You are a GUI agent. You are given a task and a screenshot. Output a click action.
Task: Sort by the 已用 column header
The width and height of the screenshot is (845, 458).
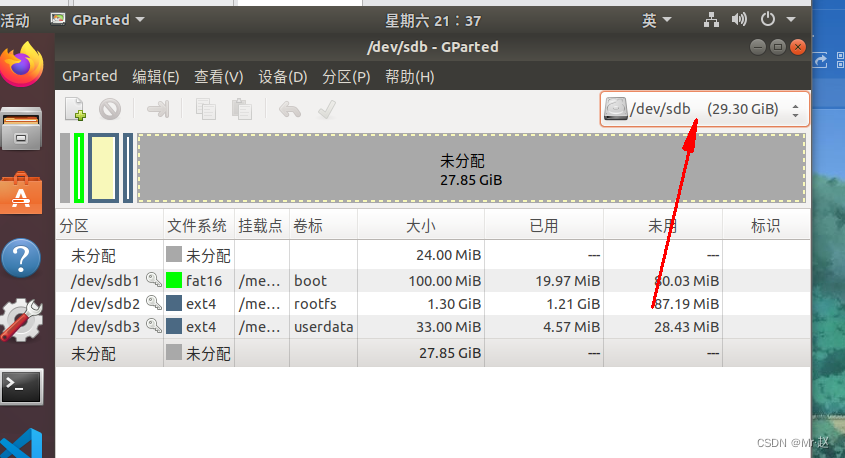coord(544,225)
